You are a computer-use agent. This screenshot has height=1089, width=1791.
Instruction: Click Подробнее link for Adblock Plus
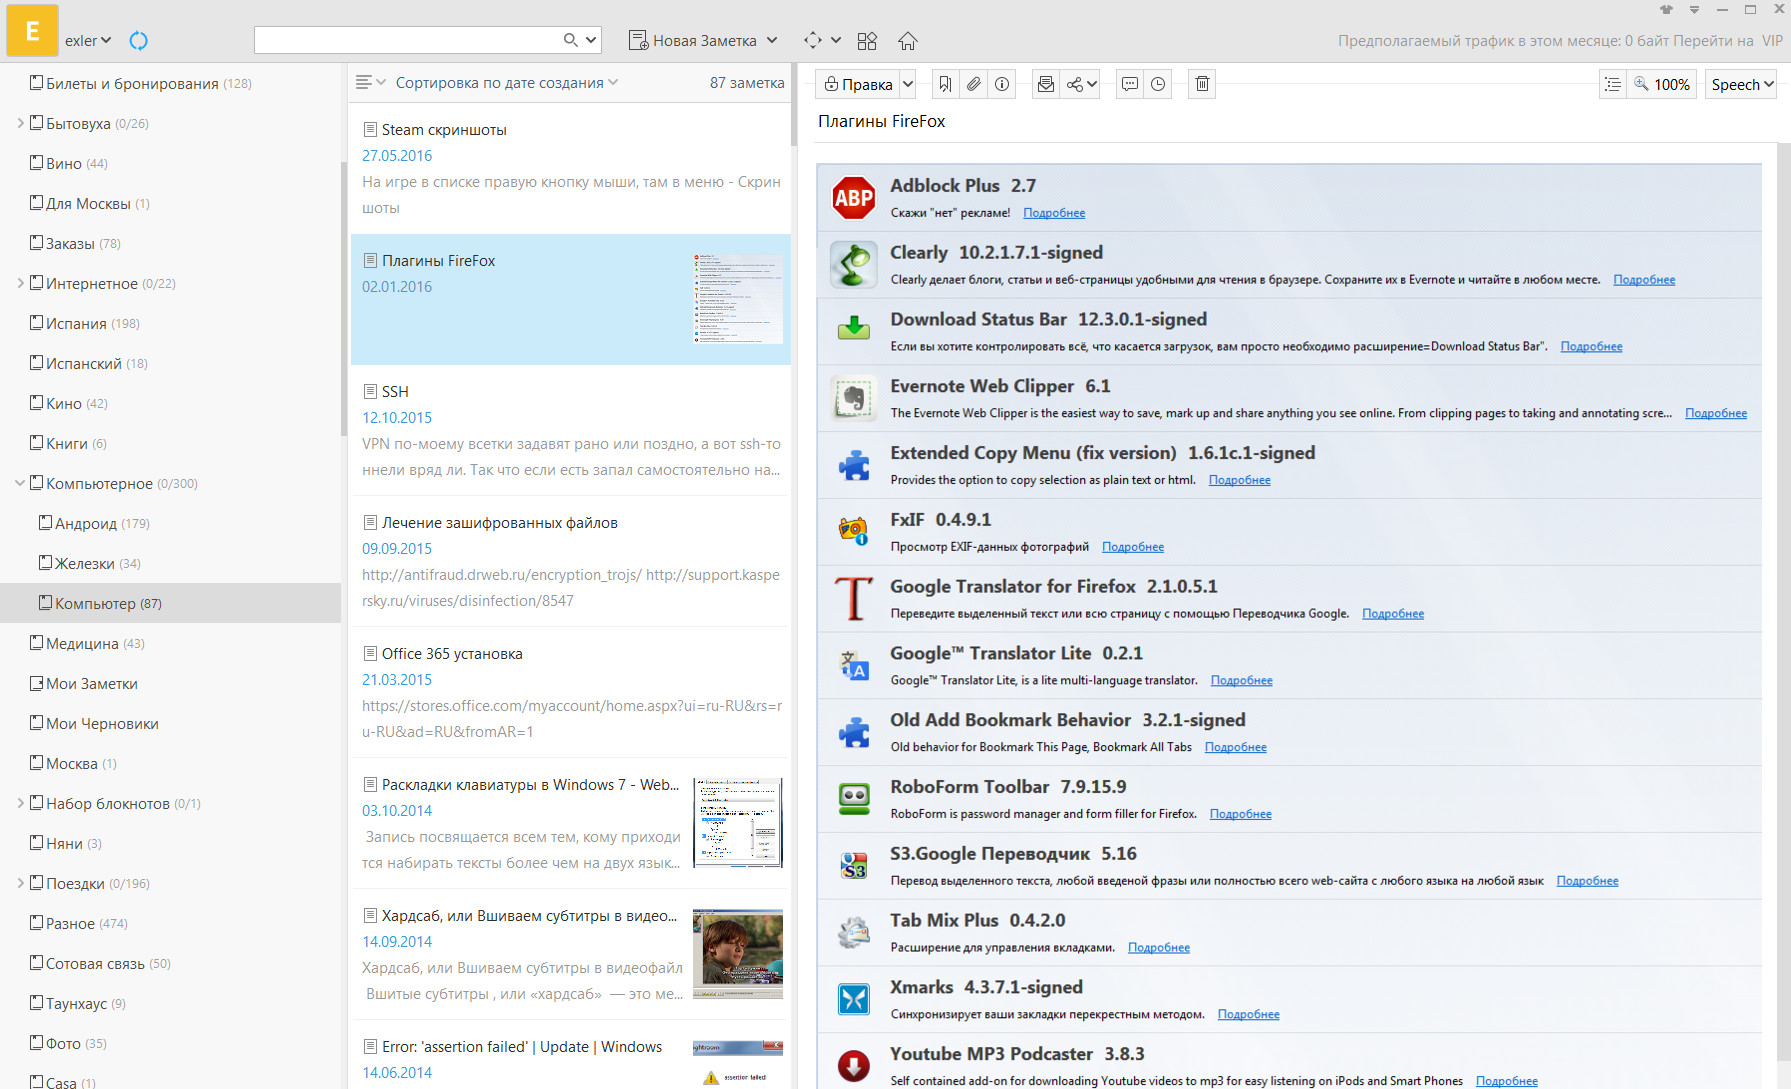pyautogui.click(x=1054, y=213)
